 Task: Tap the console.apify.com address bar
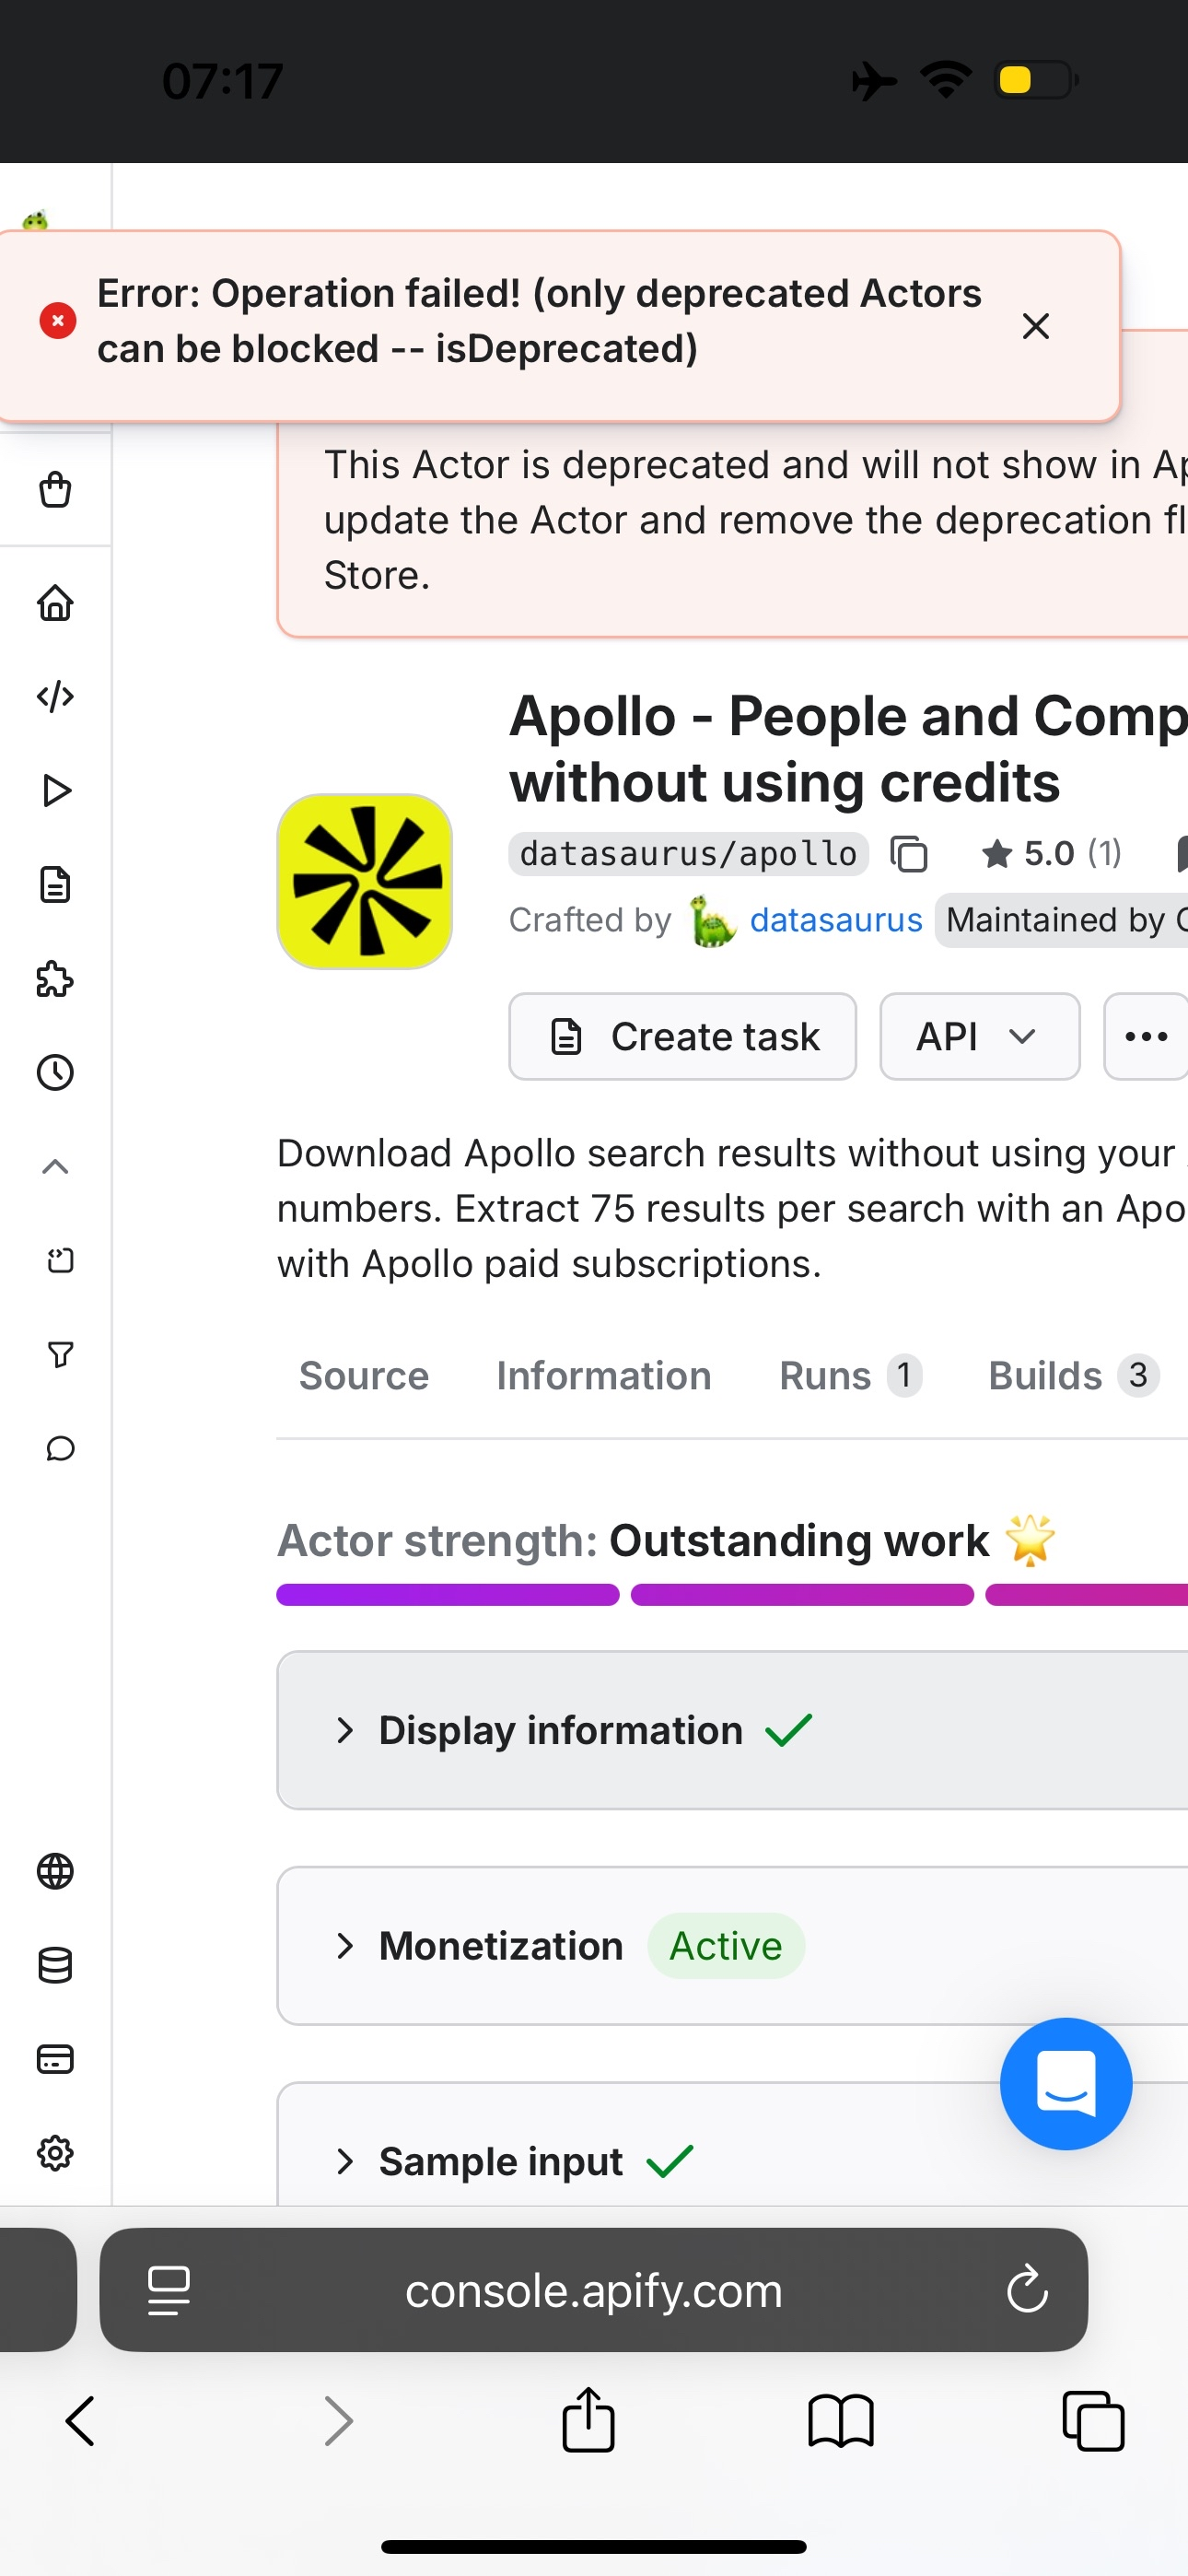[x=593, y=2290]
